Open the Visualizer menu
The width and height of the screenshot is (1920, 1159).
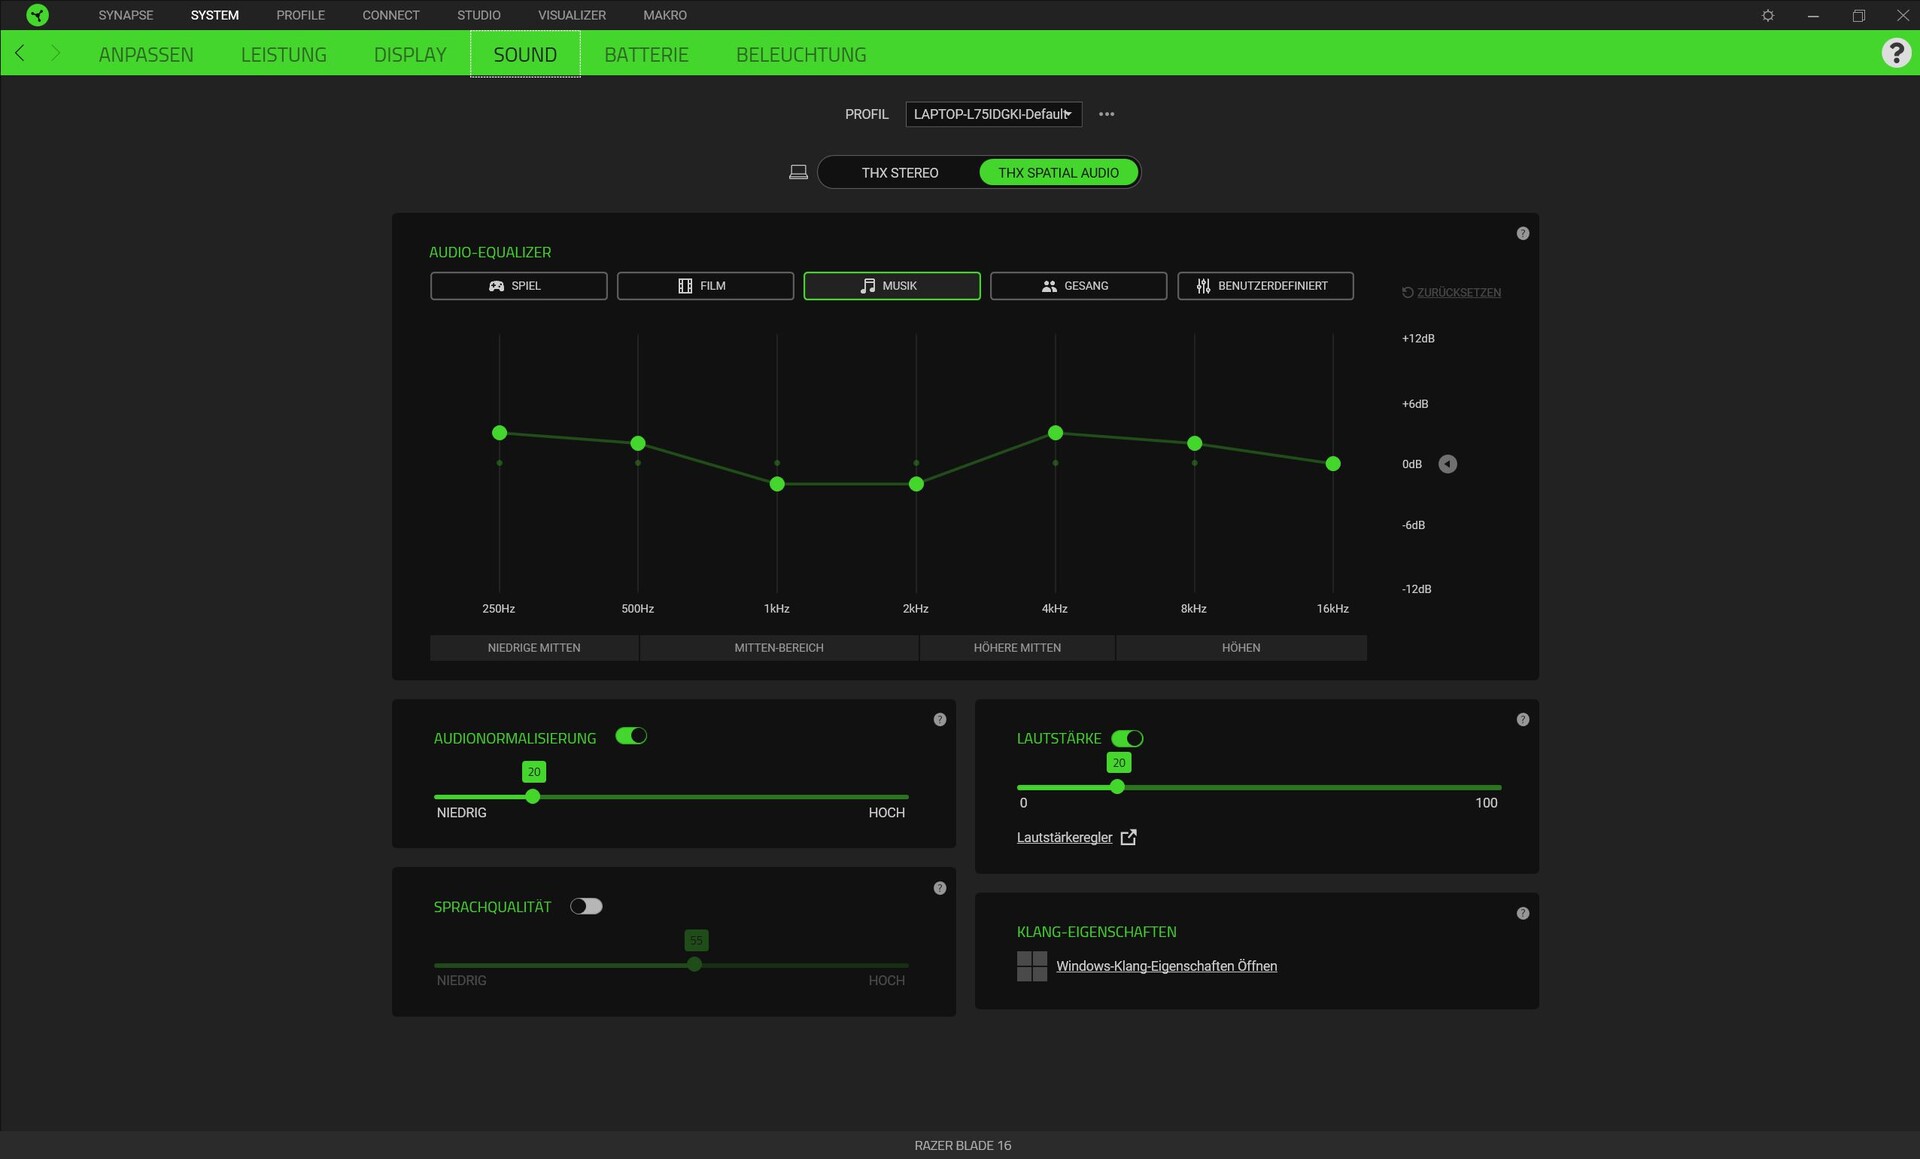tap(571, 15)
